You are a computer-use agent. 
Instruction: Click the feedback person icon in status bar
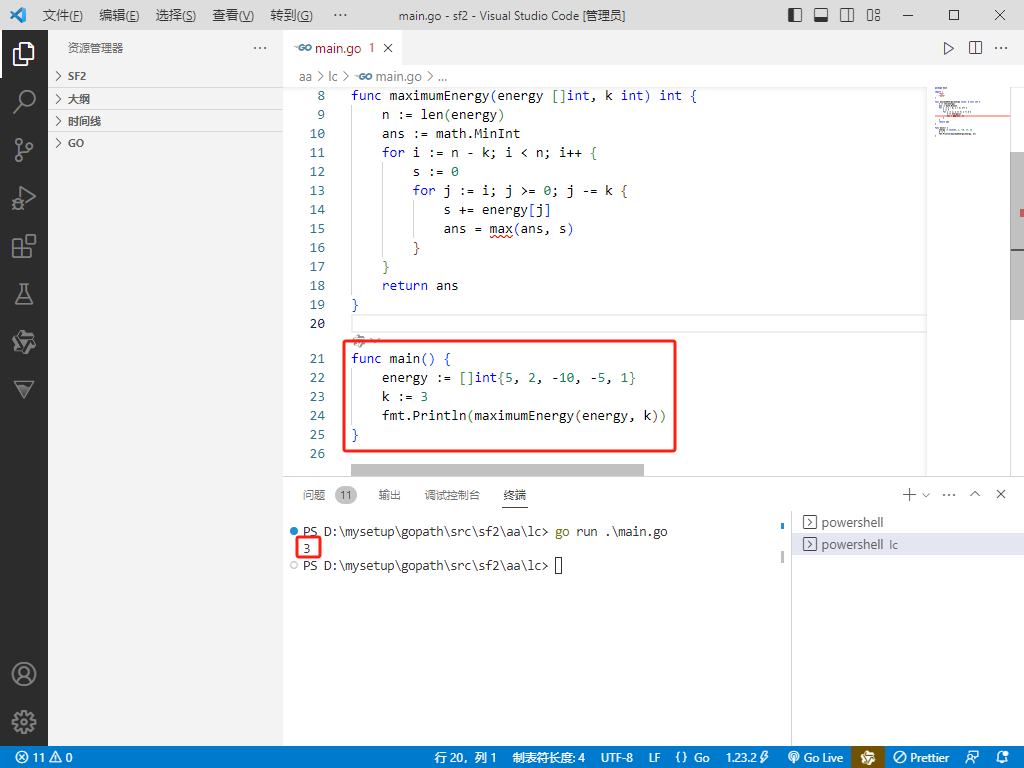click(x=972, y=758)
